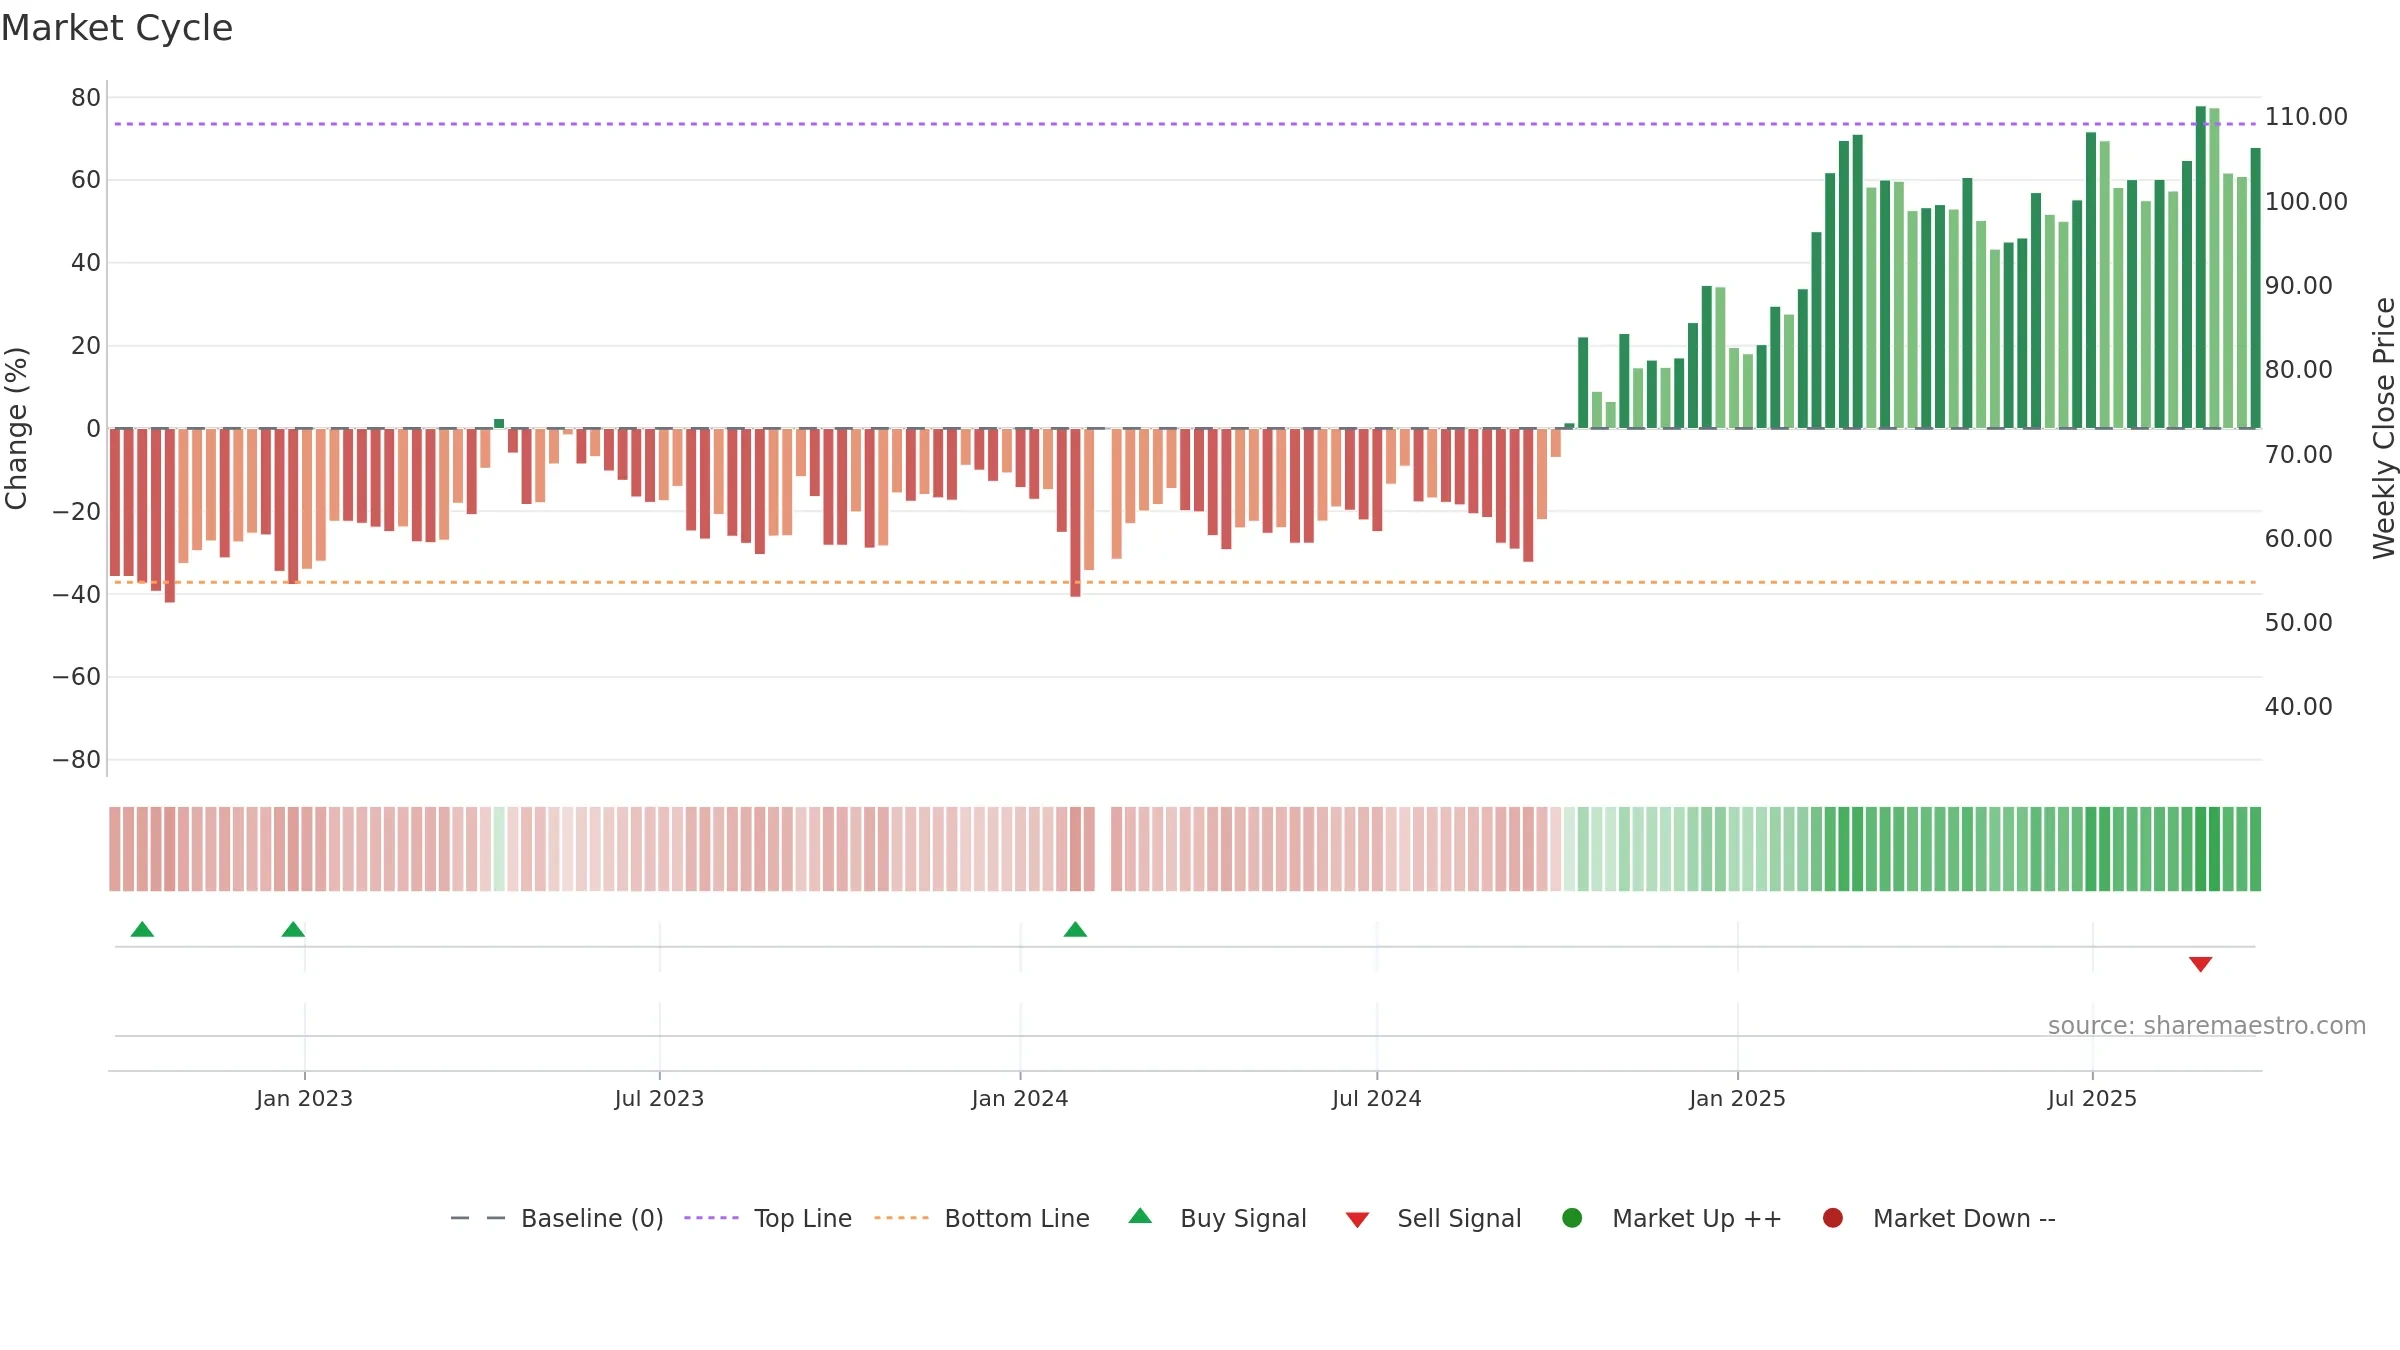Select the red sell signal marker after Jul 2025

[2200, 964]
